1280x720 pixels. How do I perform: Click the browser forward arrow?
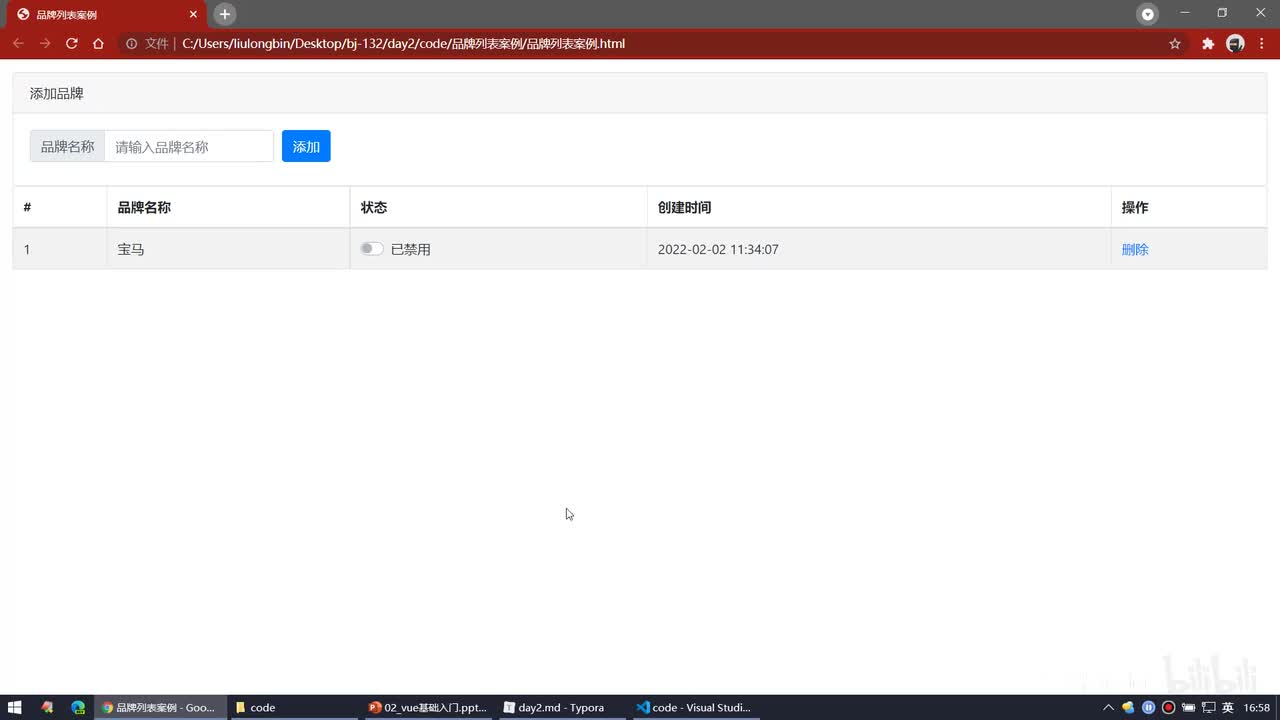coord(45,44)
